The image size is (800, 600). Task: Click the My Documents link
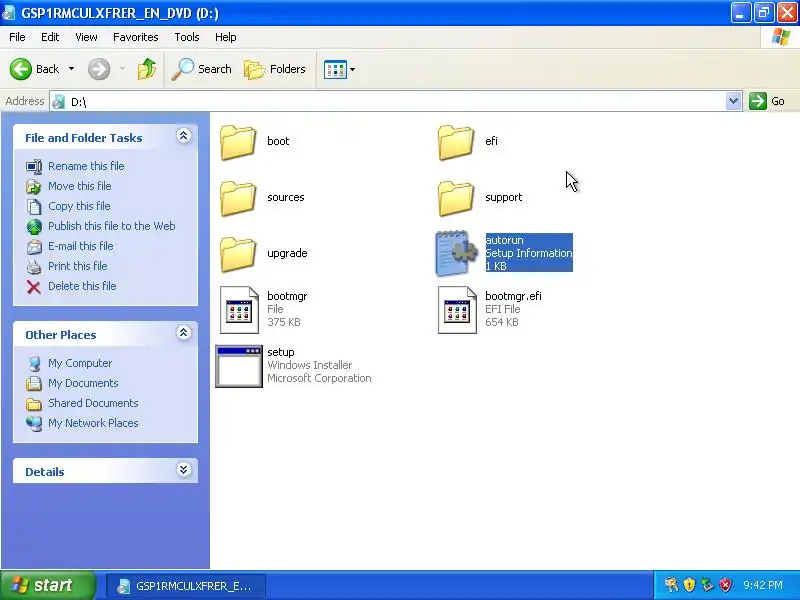(83, 383)
